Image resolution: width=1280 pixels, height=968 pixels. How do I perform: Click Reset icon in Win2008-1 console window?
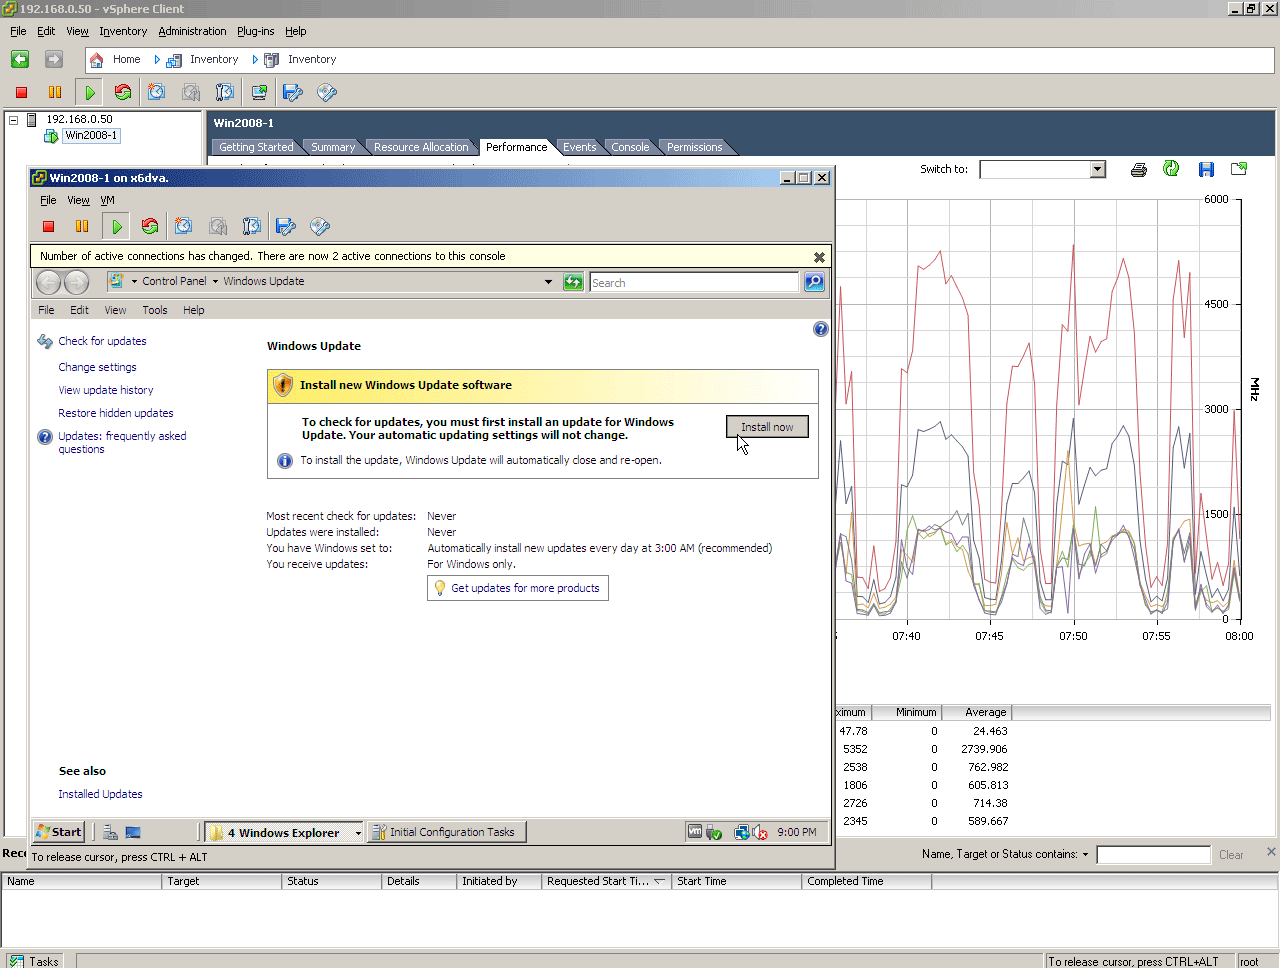(150, 227)
